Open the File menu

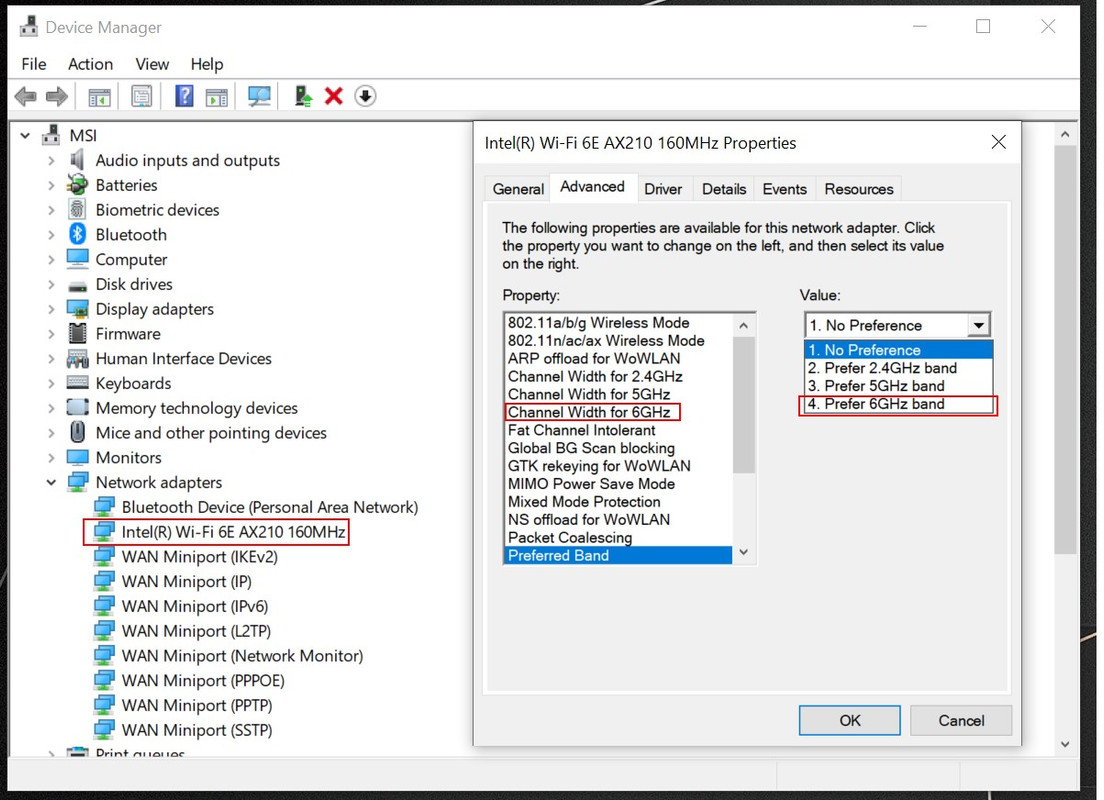tap(34, 64)
